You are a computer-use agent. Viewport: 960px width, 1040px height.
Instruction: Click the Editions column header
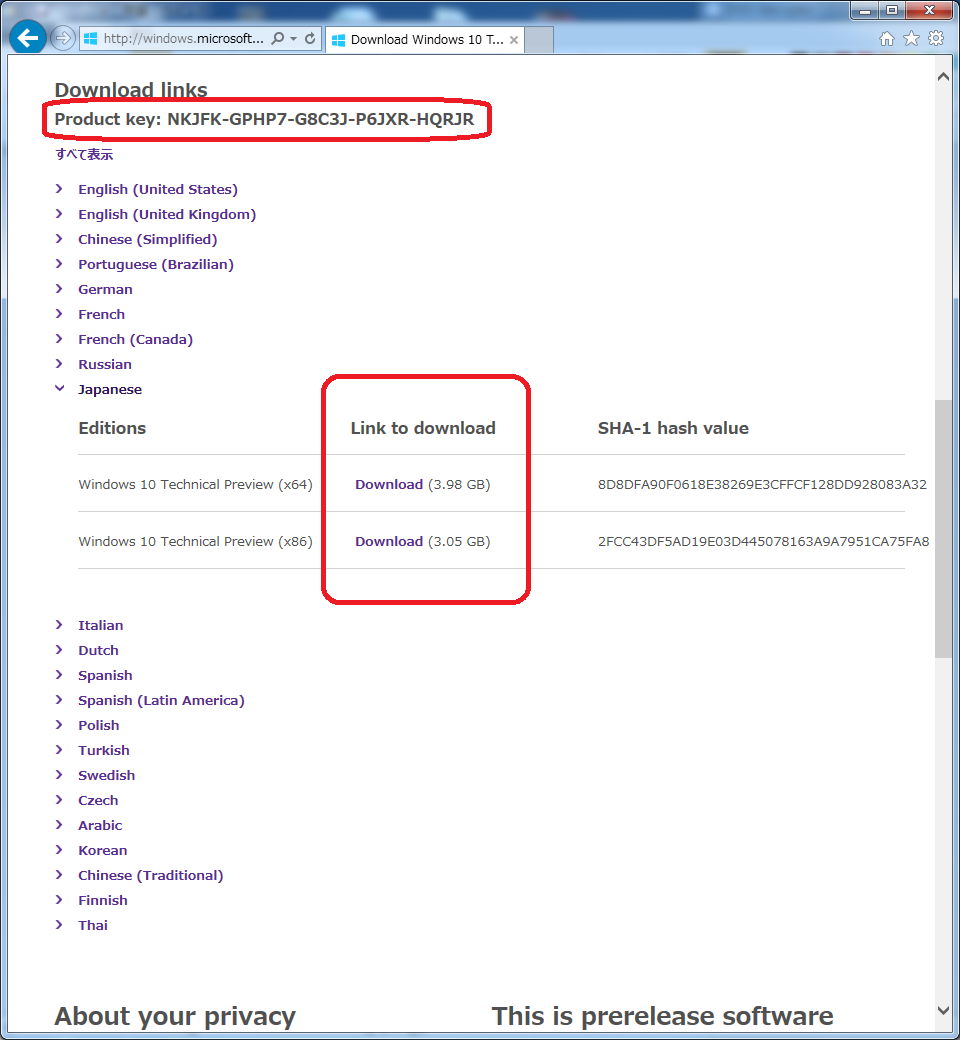(x=112, y=428)
